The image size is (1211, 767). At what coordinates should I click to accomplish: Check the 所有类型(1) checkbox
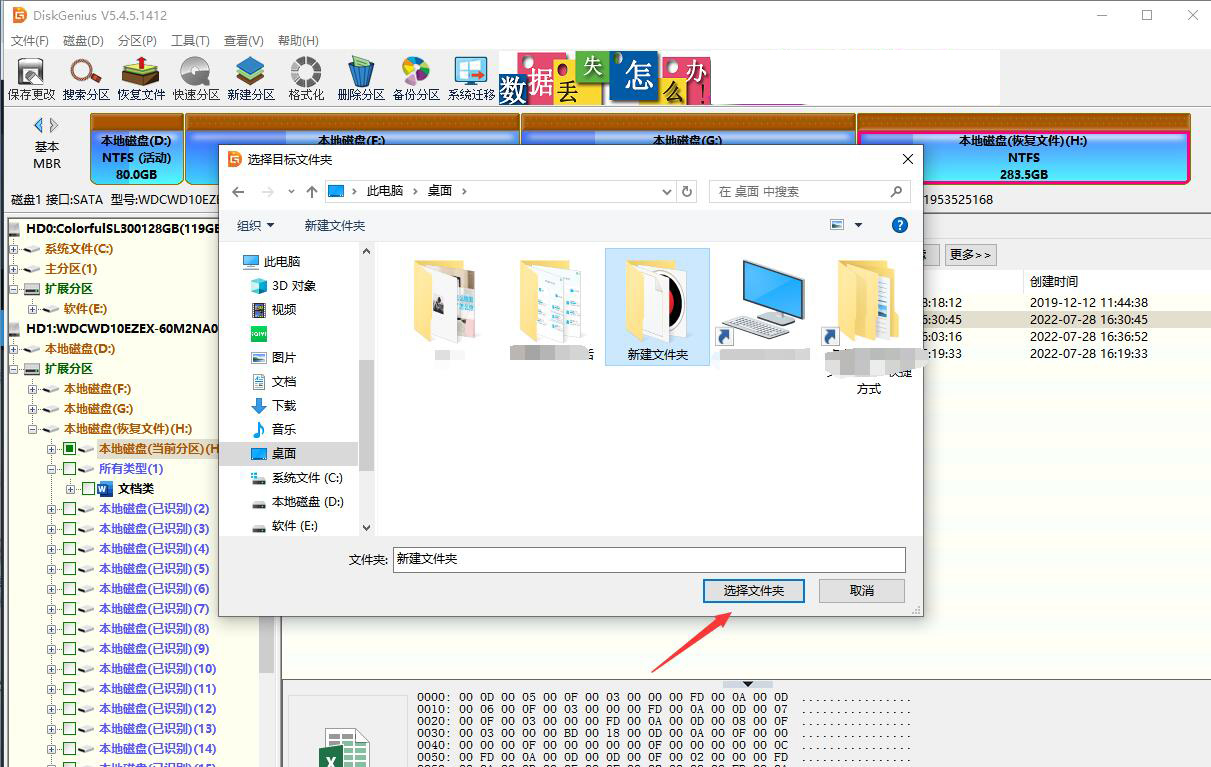coord(69,469)
